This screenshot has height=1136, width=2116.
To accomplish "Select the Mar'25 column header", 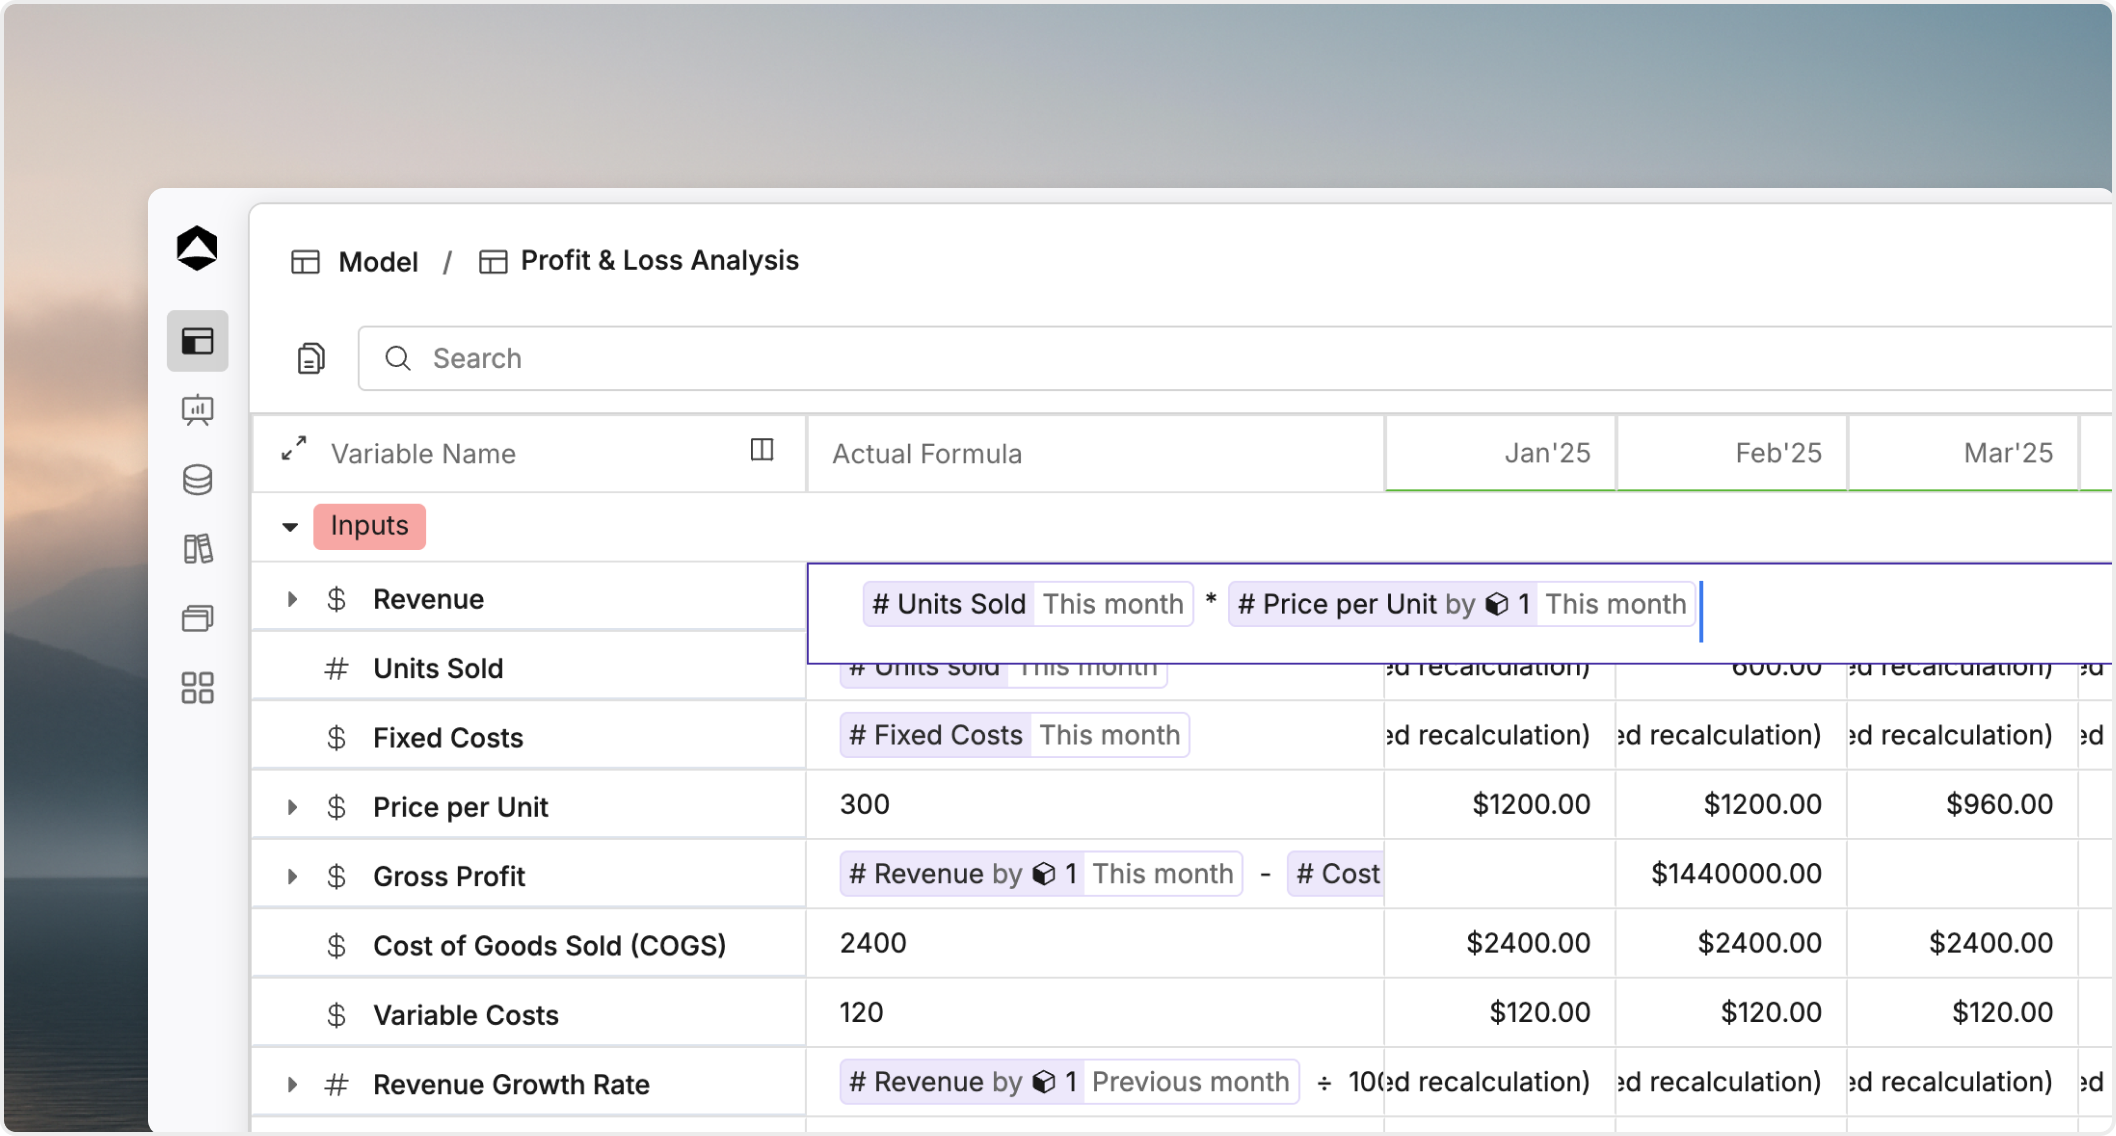I will 1963,453.
